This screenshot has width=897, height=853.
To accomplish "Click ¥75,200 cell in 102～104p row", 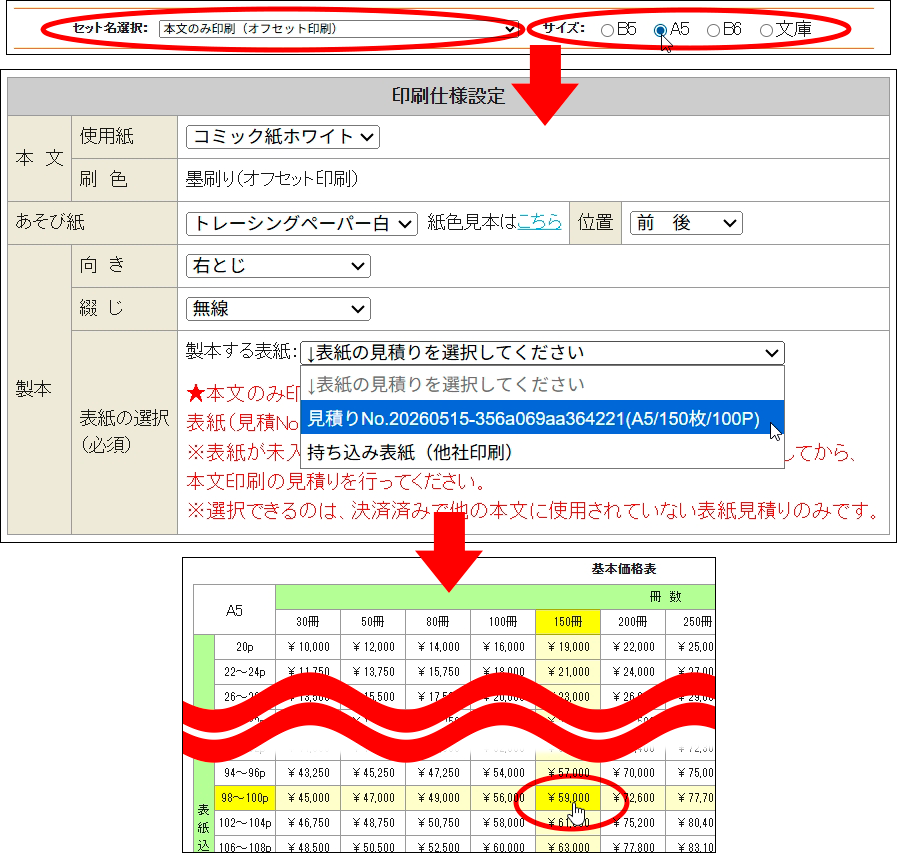I will pos(633,823).
